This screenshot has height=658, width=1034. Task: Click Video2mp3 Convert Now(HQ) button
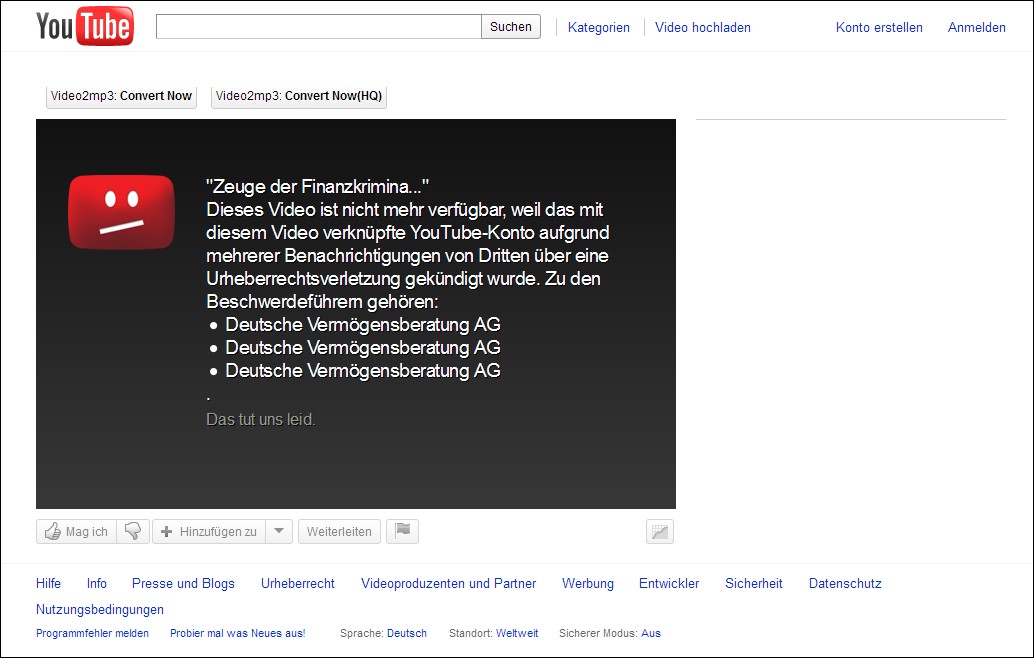coord(298,96)
